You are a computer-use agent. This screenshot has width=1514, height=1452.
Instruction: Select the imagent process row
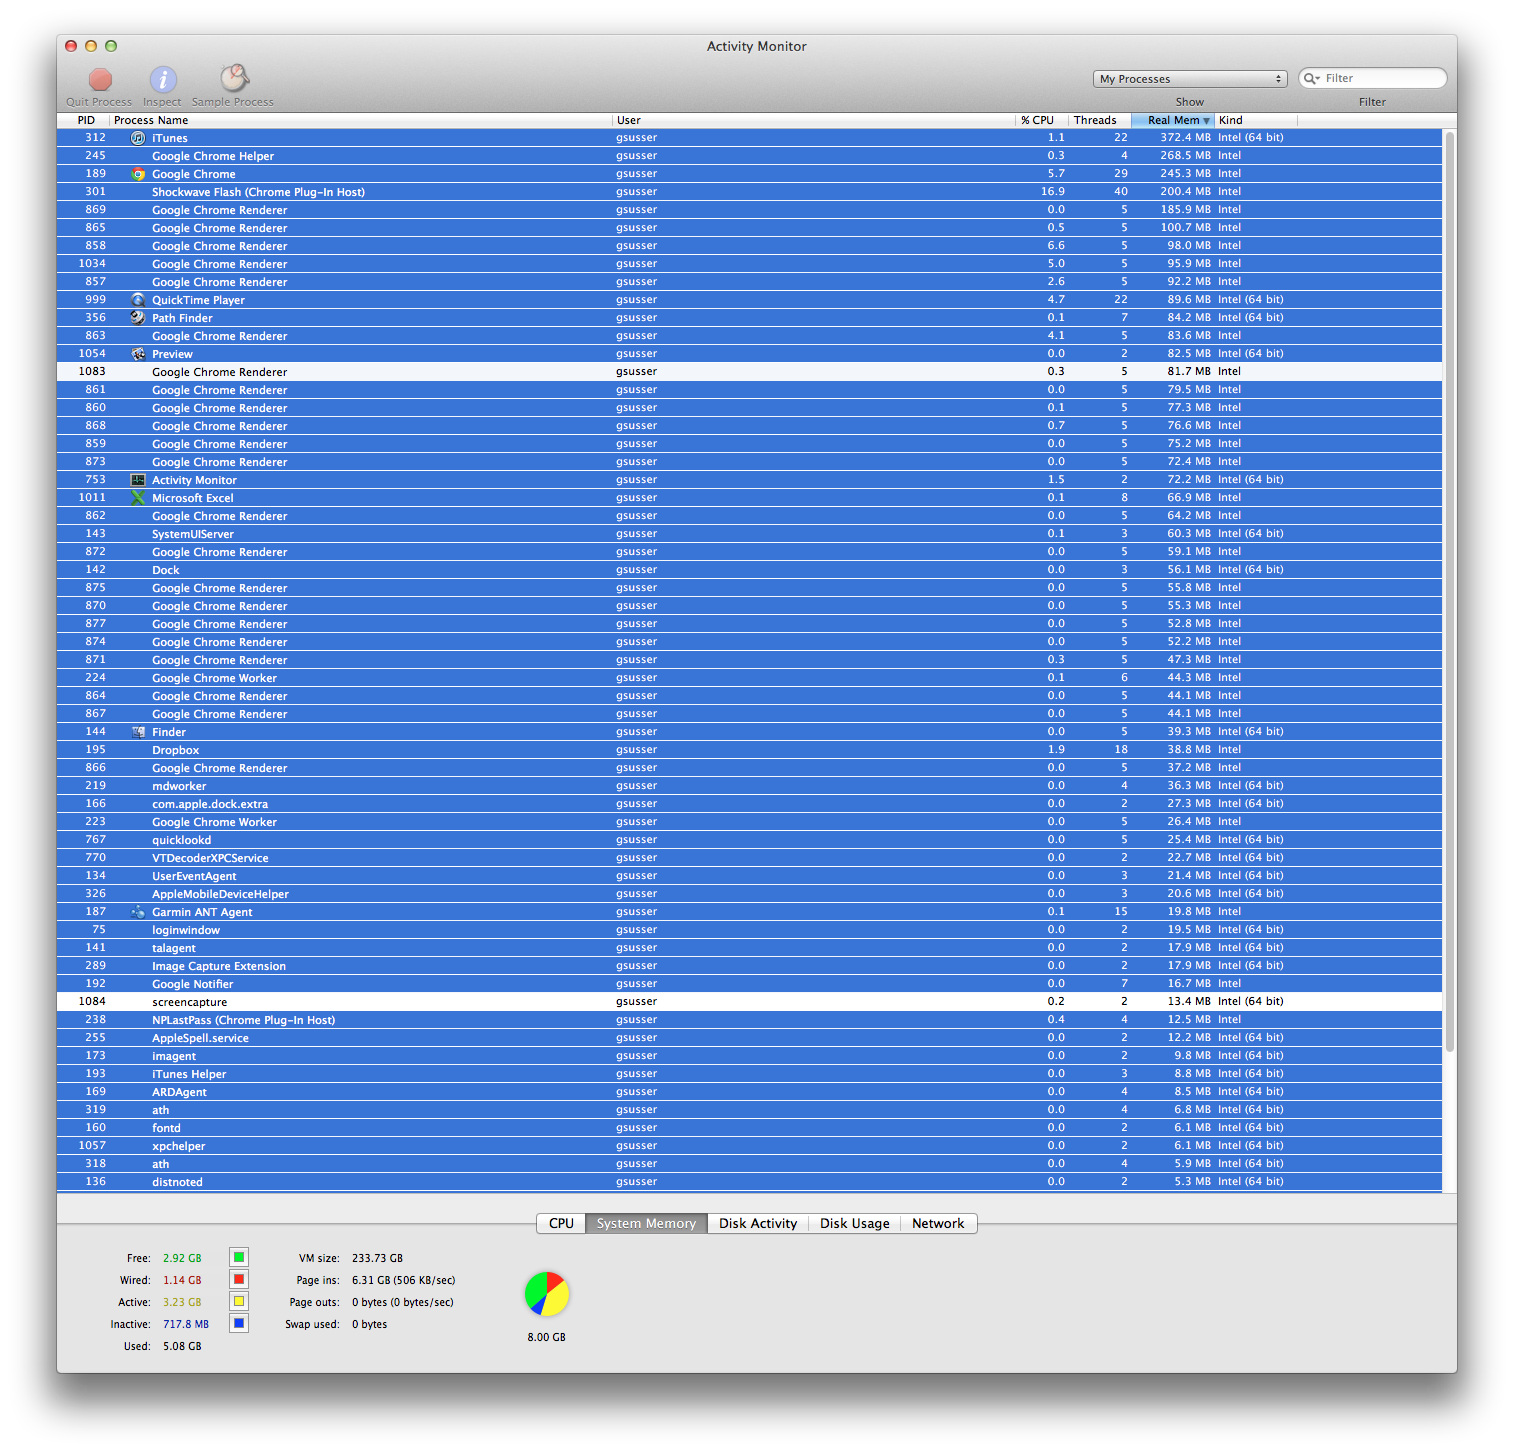point(749,1056)
